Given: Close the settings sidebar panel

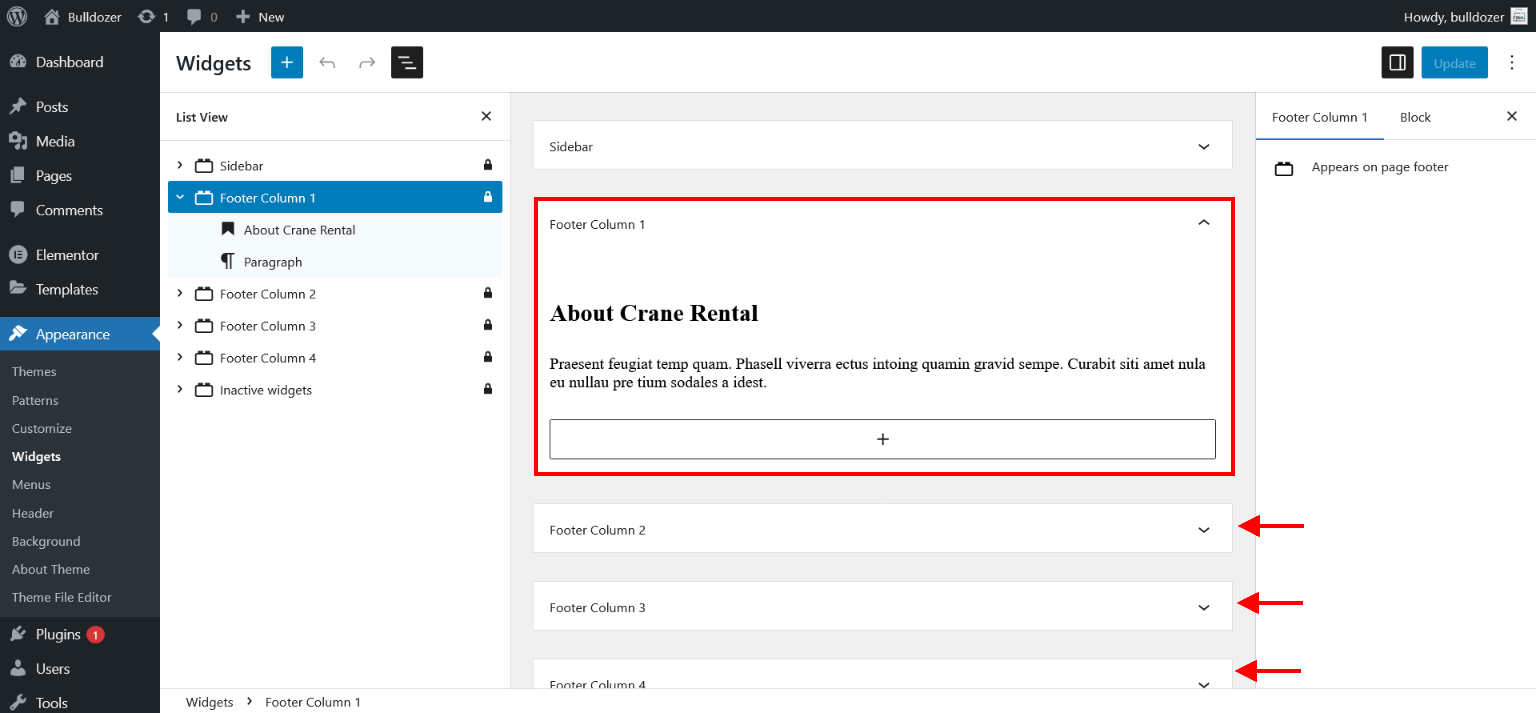Looking at the screenshot, I should 1511,116.
